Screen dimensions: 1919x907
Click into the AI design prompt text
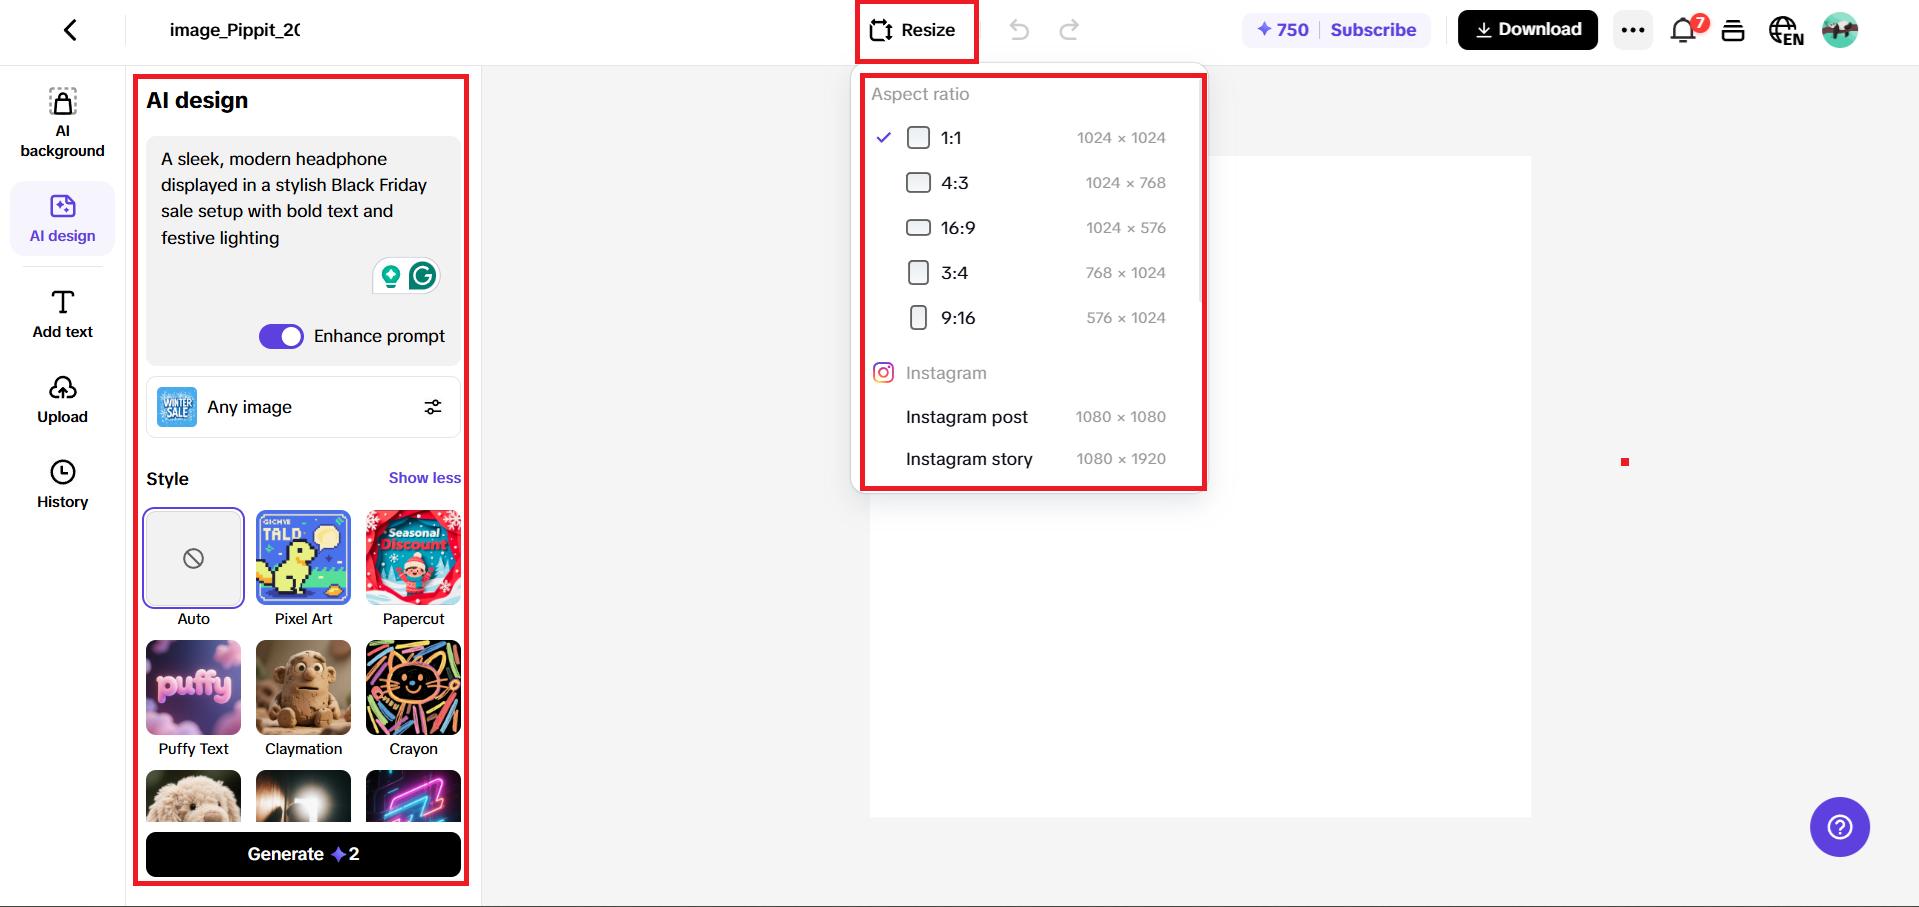click(294, 198)
